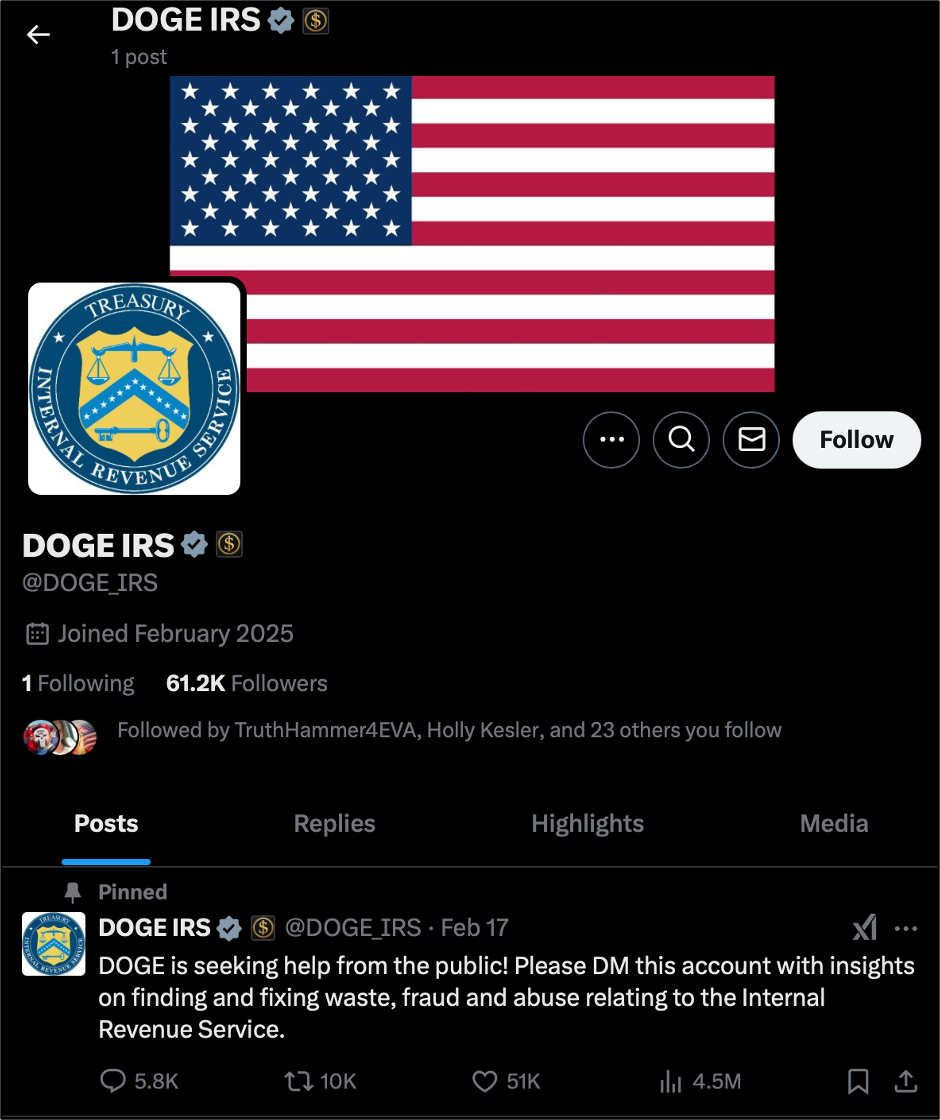
Task: Reply to the pinned post via comment icon
Action: tap(113, 1081)
